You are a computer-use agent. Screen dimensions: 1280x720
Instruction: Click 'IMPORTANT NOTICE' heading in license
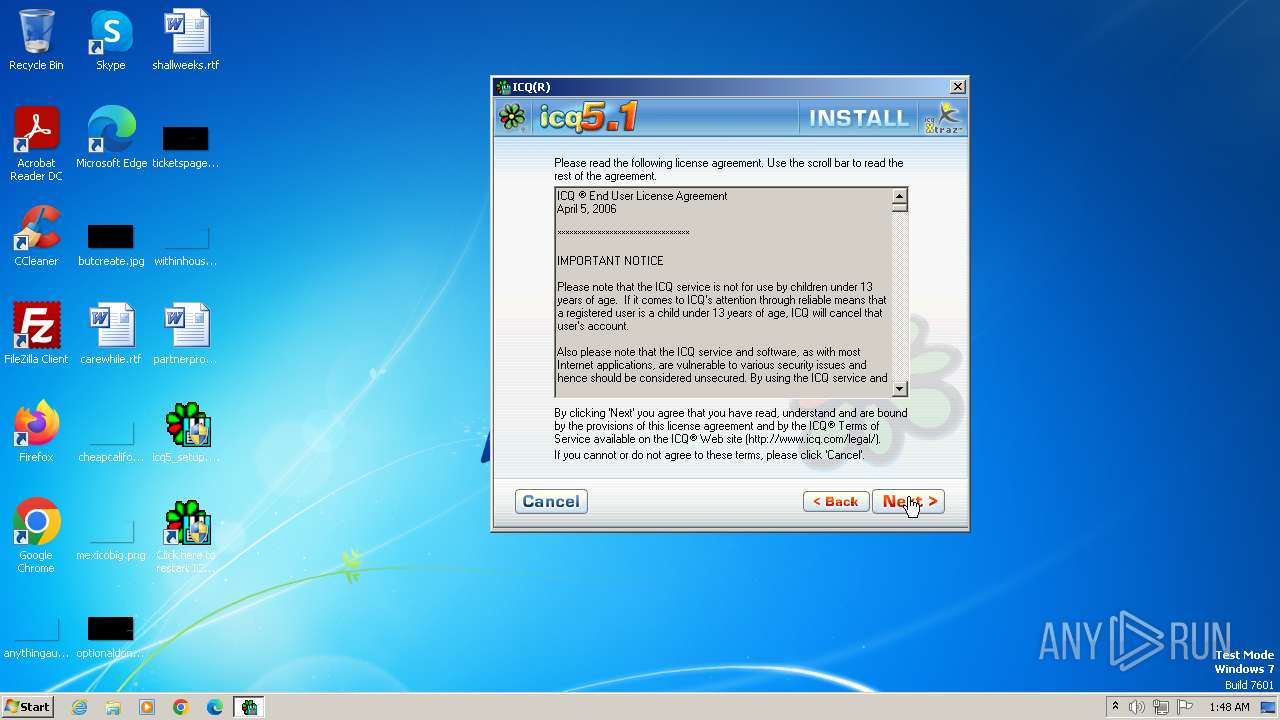point(610,261)
